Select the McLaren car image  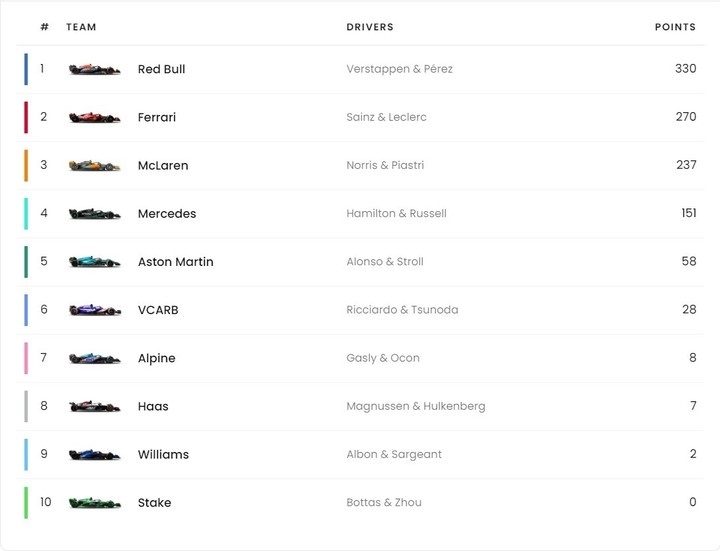[x=94, y=166]
